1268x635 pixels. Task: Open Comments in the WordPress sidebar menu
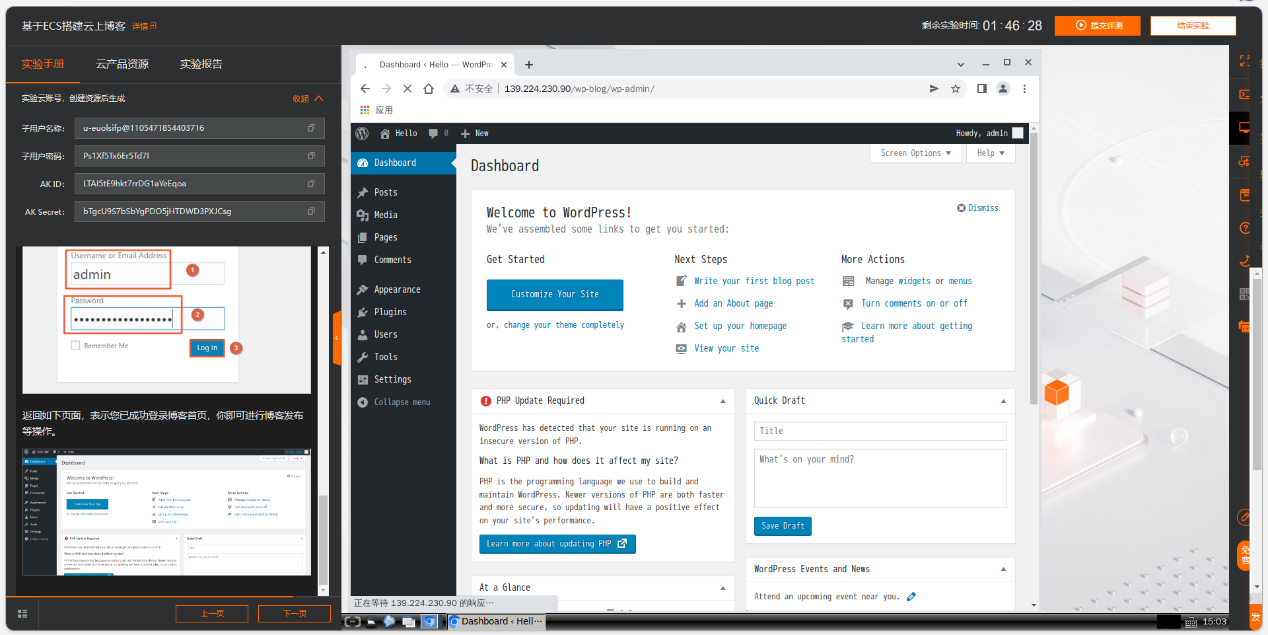tap(404, 260)
